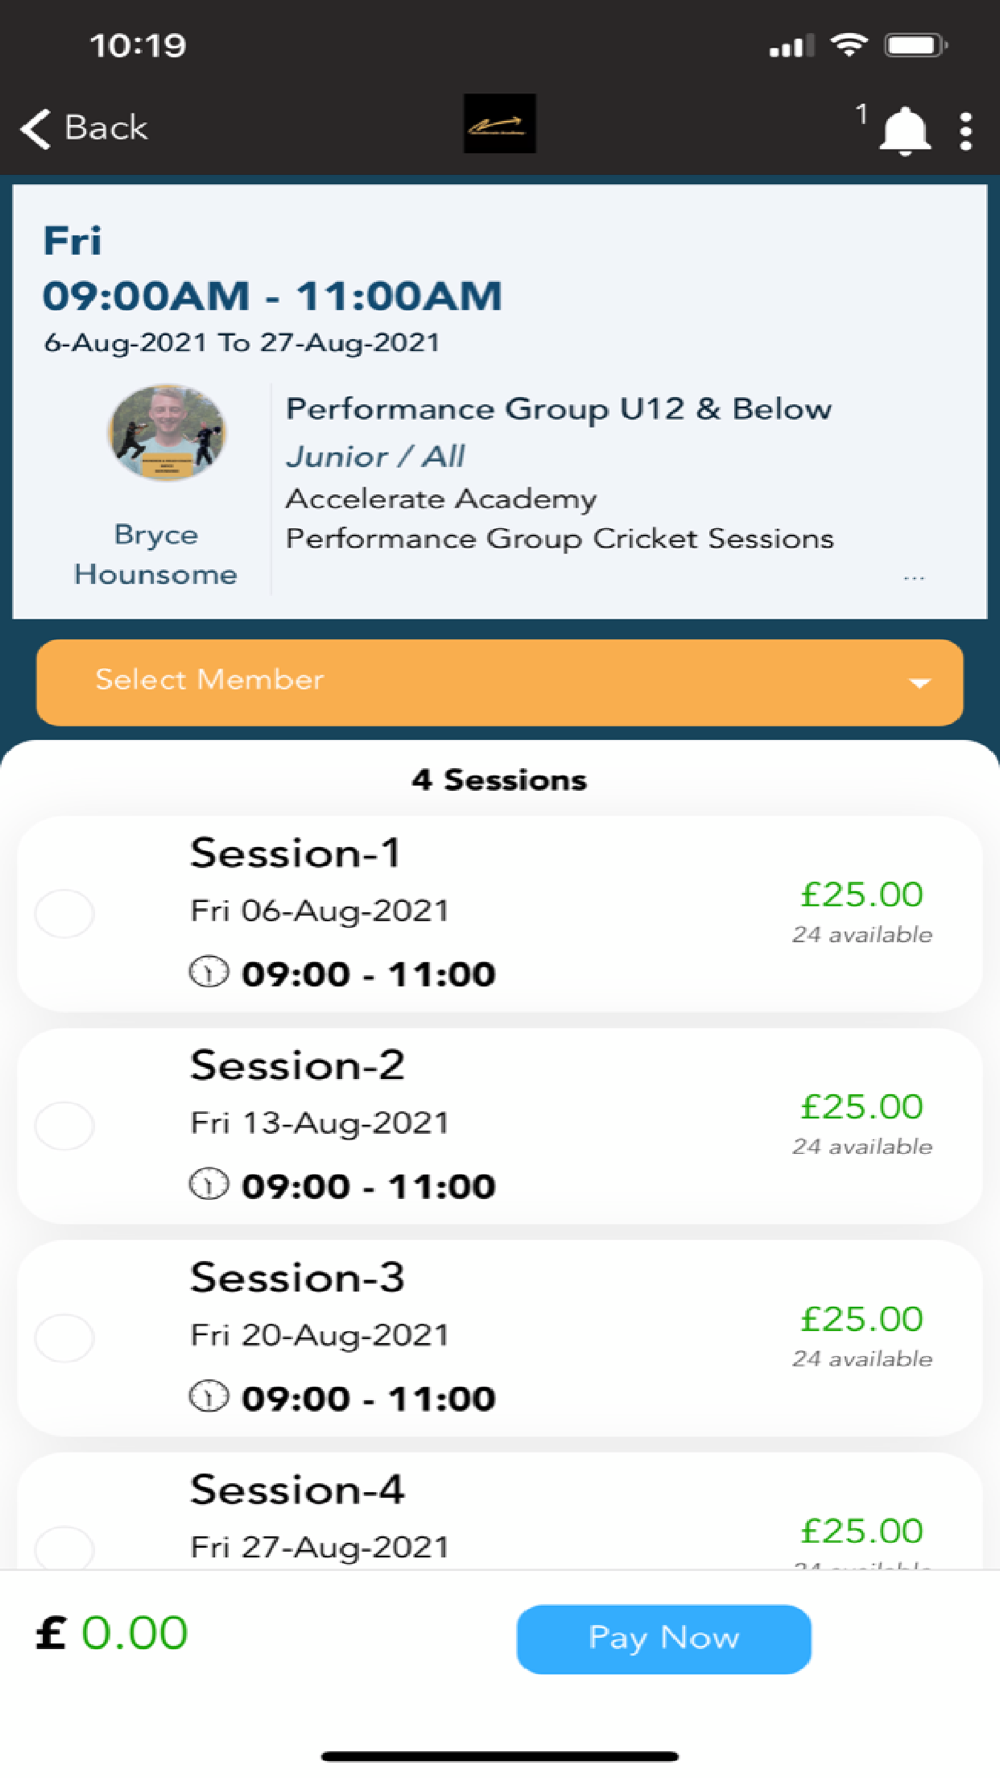Click the clock icon in Session-2

(209, 1184)
